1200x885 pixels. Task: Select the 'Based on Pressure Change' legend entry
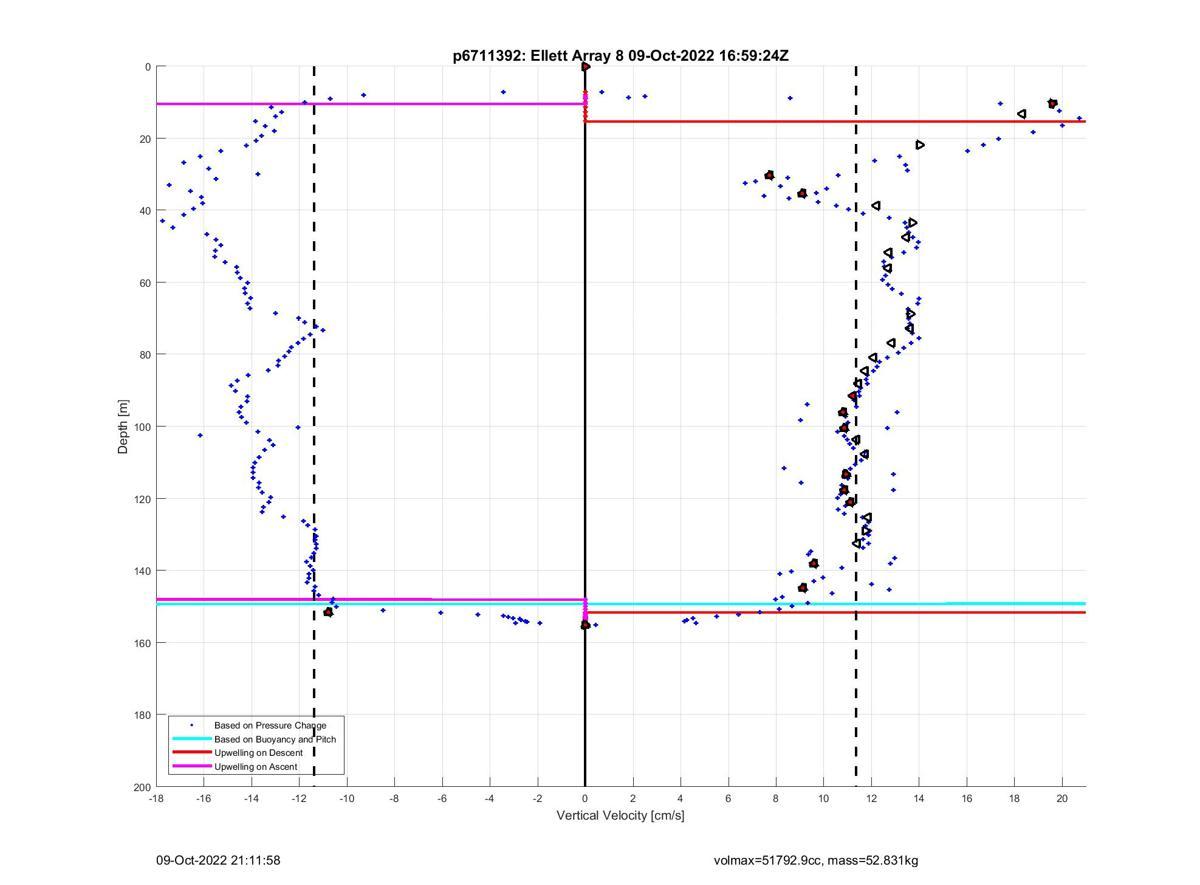click(270, 725)
